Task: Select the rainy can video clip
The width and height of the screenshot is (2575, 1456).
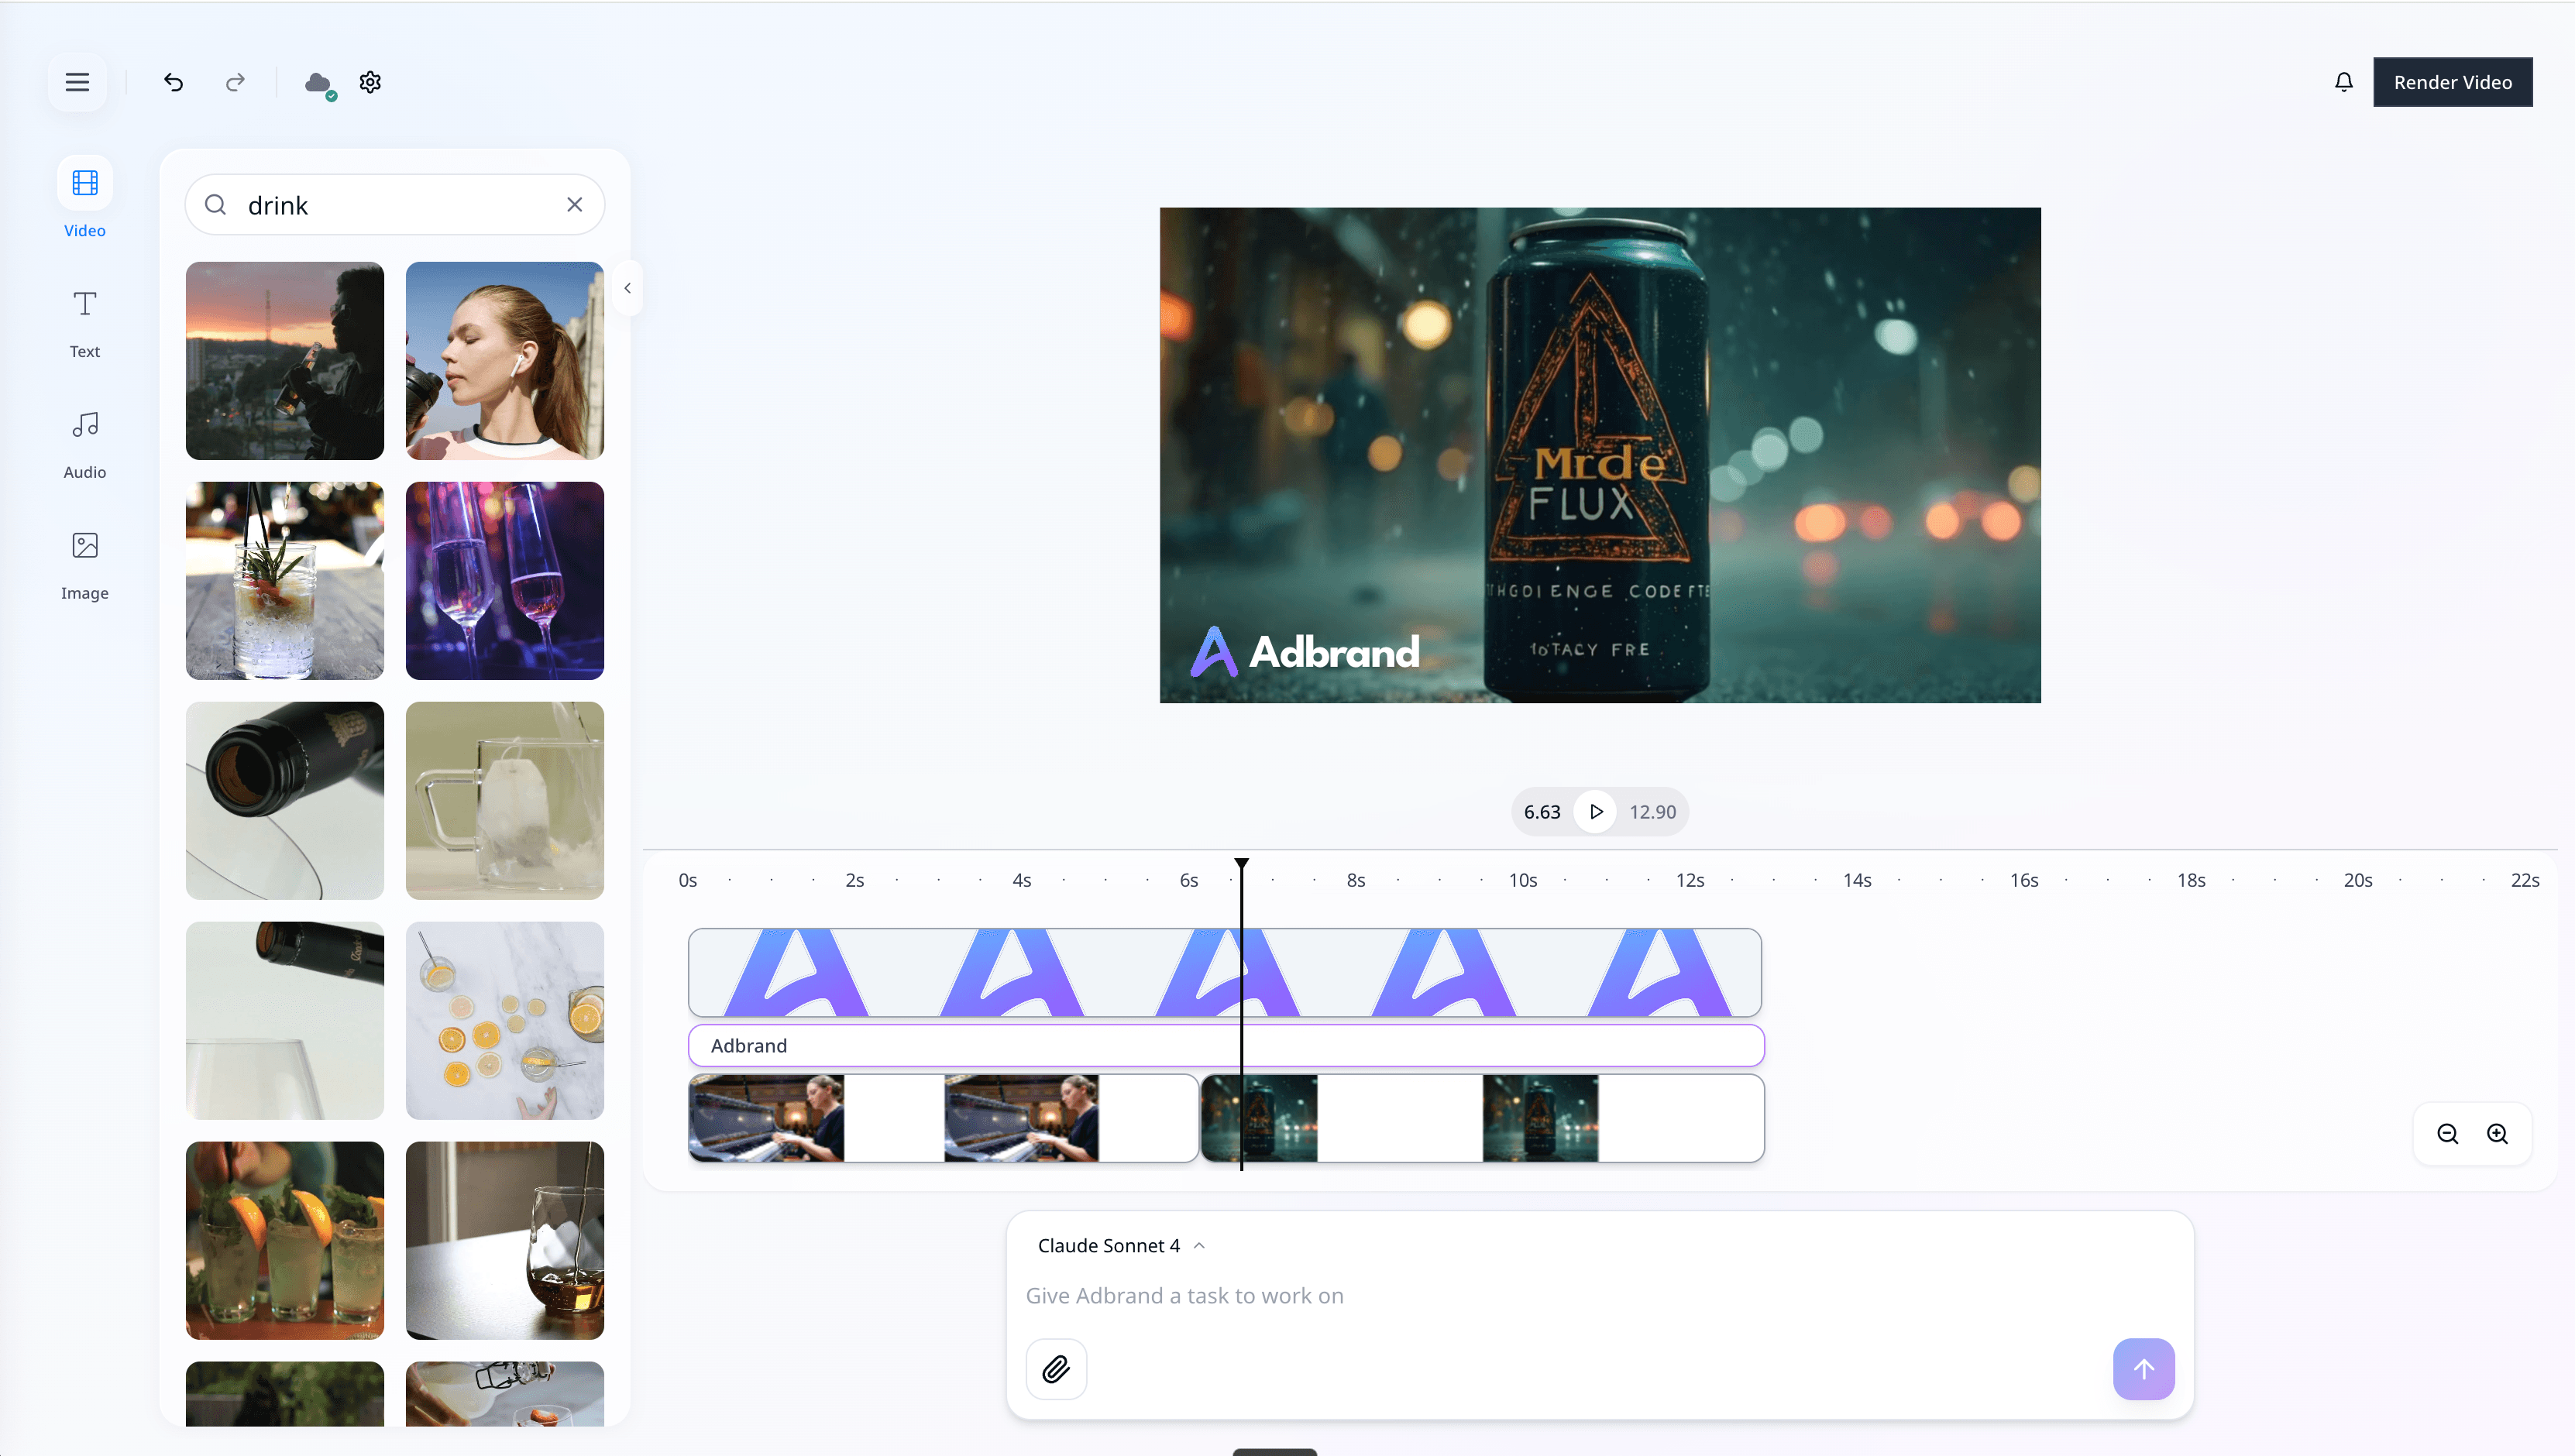Action: 1482,1118
